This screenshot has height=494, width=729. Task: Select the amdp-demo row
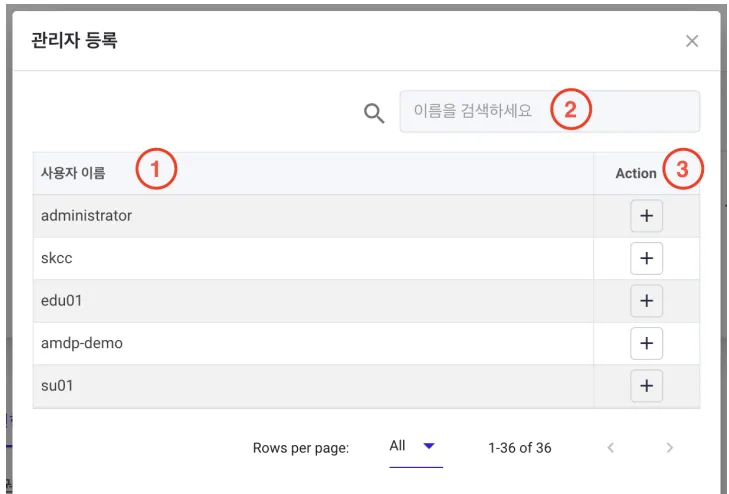tap(366, 343)
